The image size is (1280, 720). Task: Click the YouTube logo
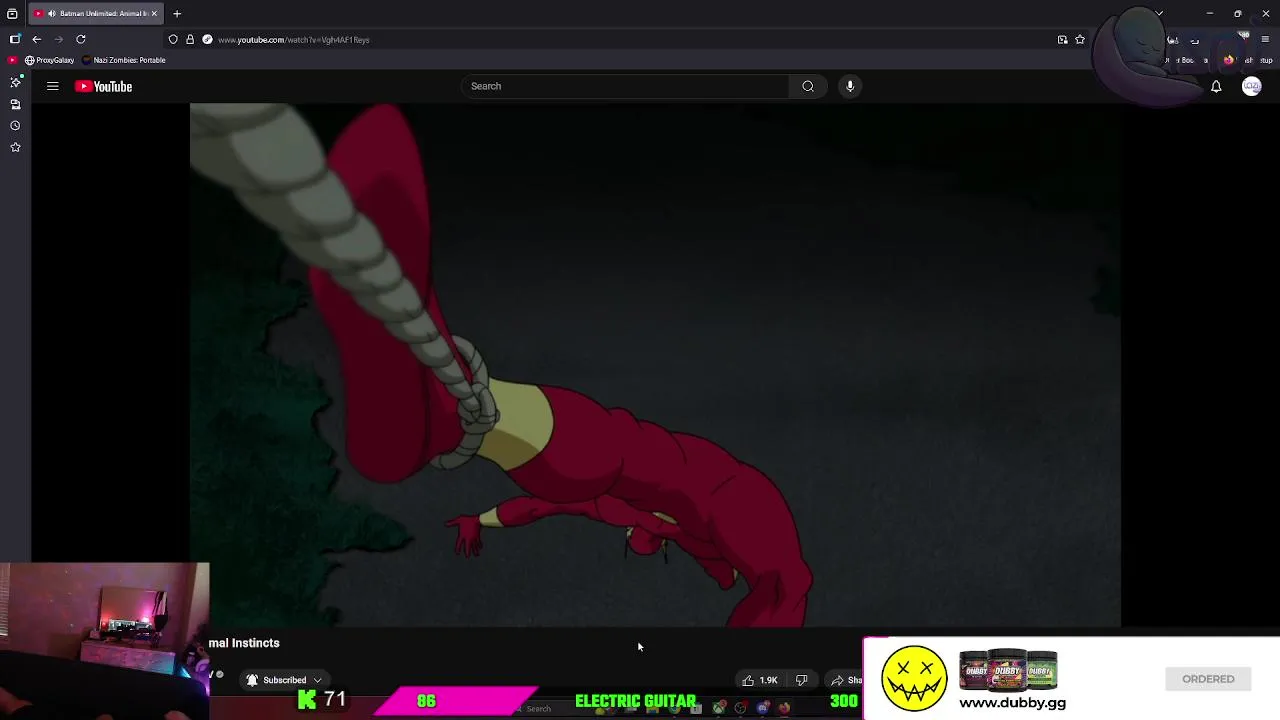point(103,86)
